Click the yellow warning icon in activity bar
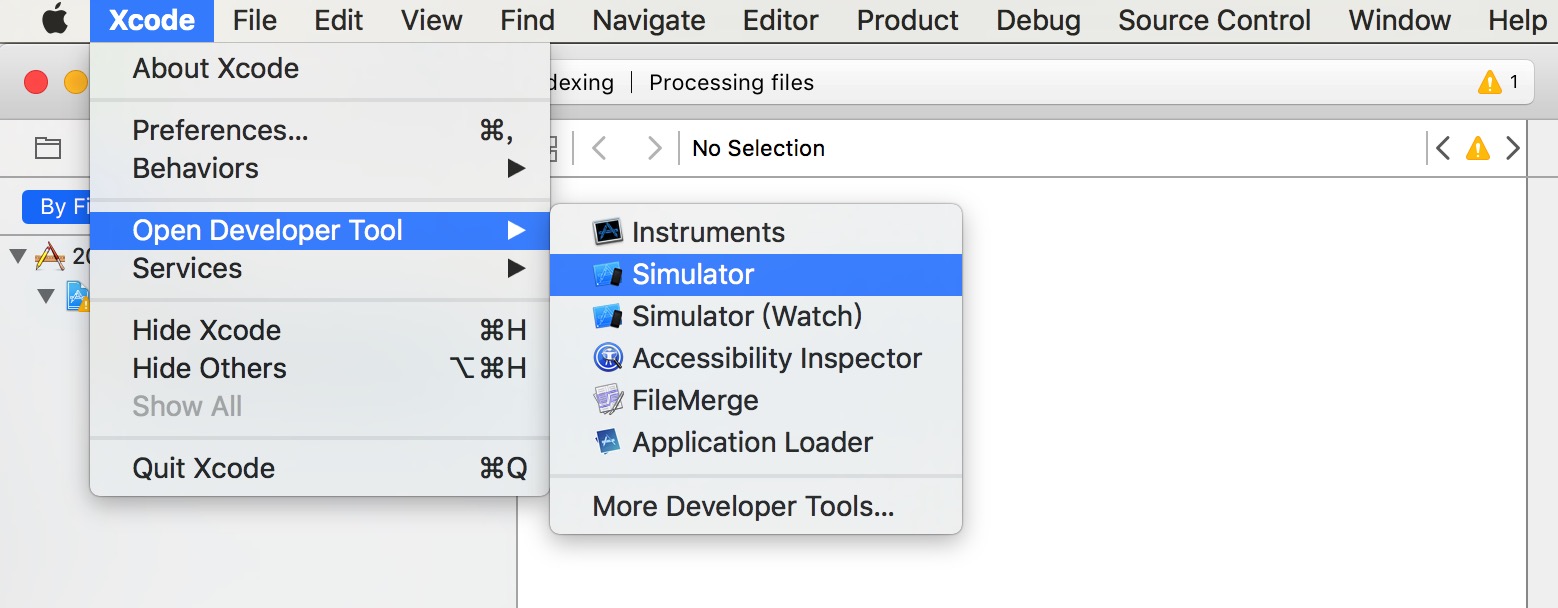 click(x=1489, y=83)
